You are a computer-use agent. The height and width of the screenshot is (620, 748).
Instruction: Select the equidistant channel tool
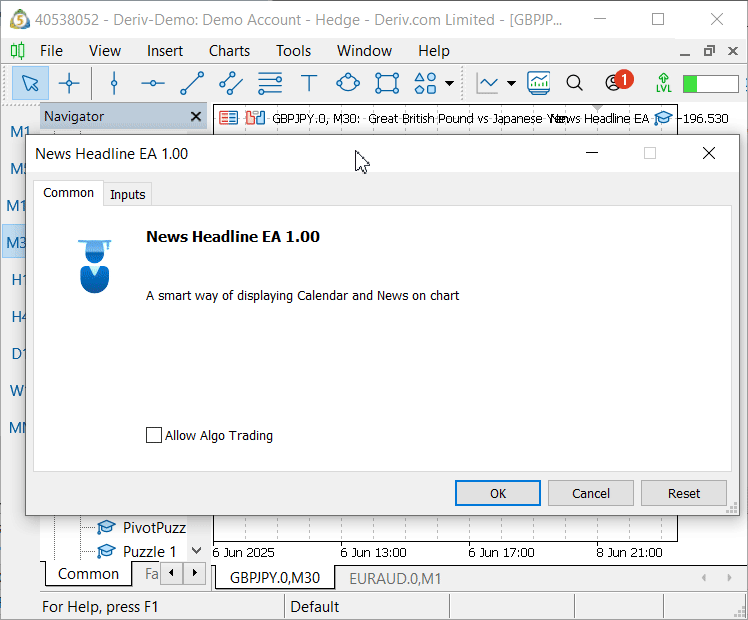point(231,83)
